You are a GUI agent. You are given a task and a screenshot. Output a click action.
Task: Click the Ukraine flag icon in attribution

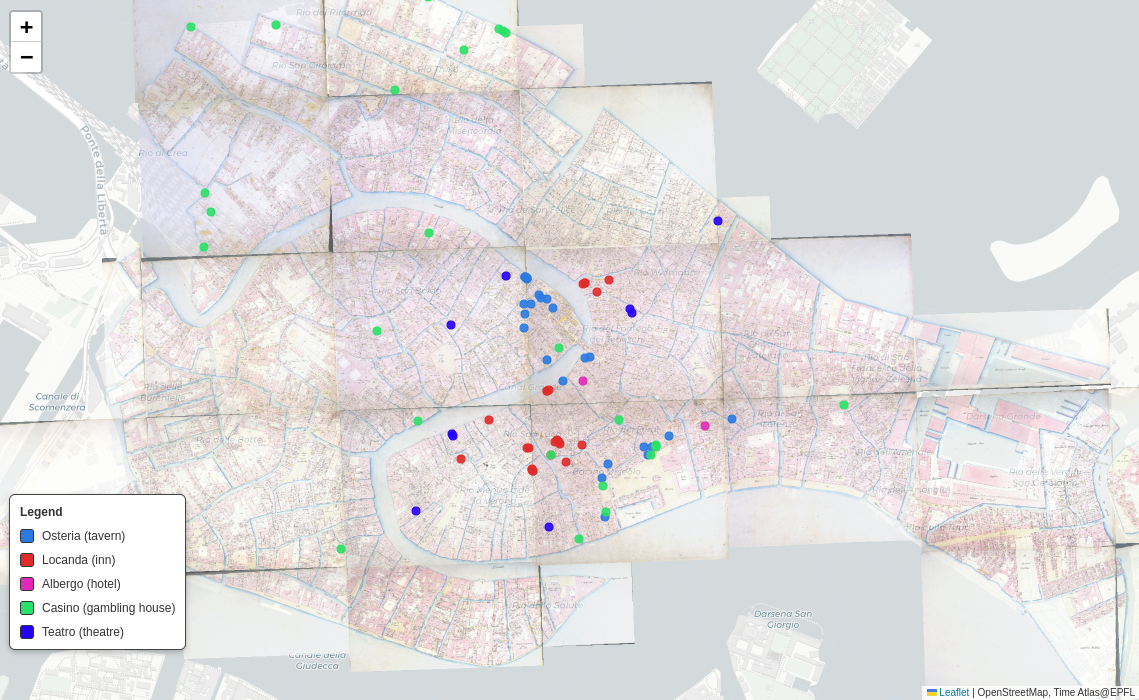tap(932, 692)
